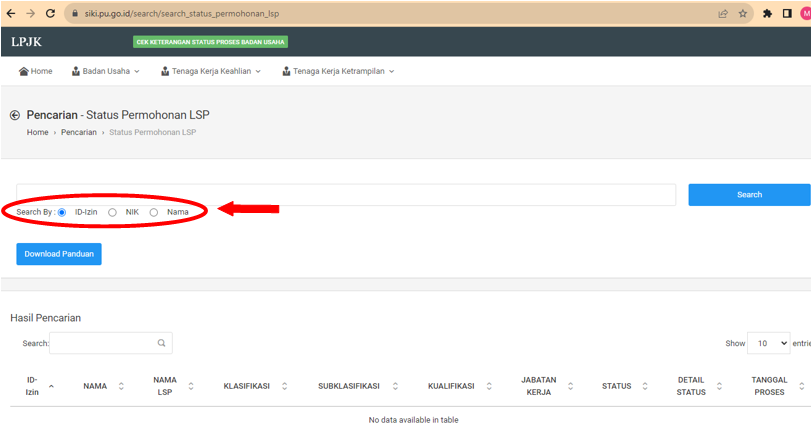The height and width of the screenshot is (423, 811).
Task: Expand the Tenaga Kerja Keahlian menu
Action: (211, 71)
